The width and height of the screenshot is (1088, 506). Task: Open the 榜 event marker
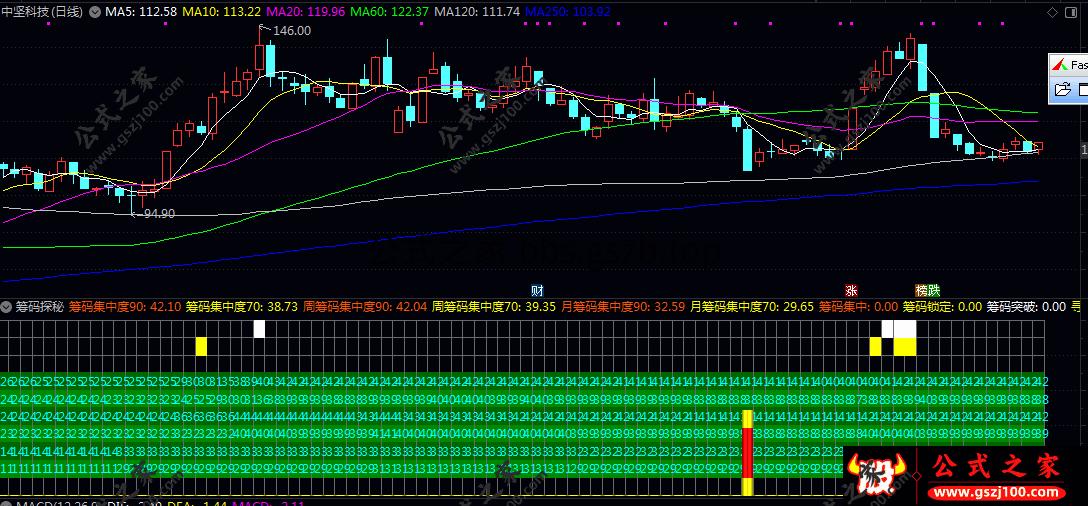(x=921, y=290)
